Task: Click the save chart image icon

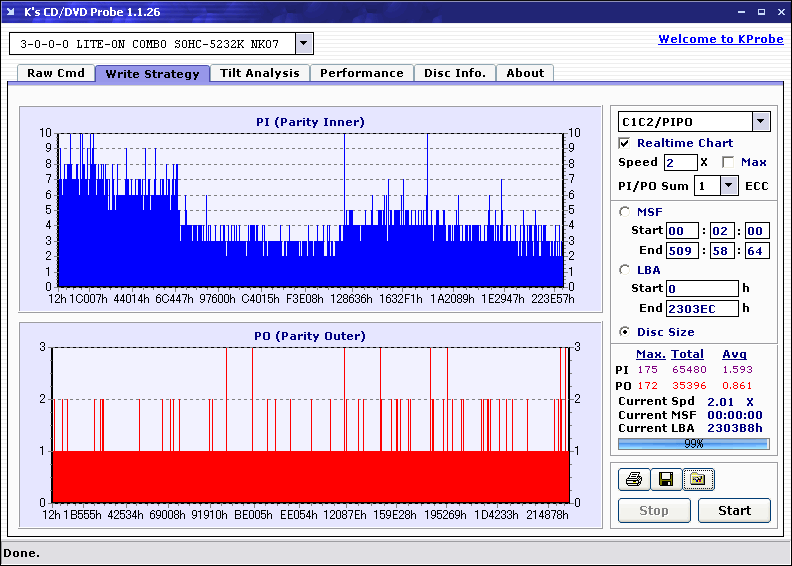Action: 698,480
